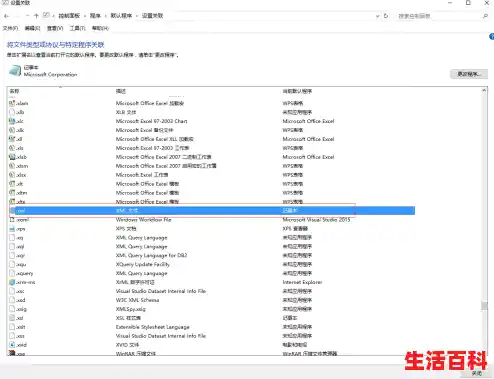Click 设置关联 in the breadcrumb

tap(152, 16)
